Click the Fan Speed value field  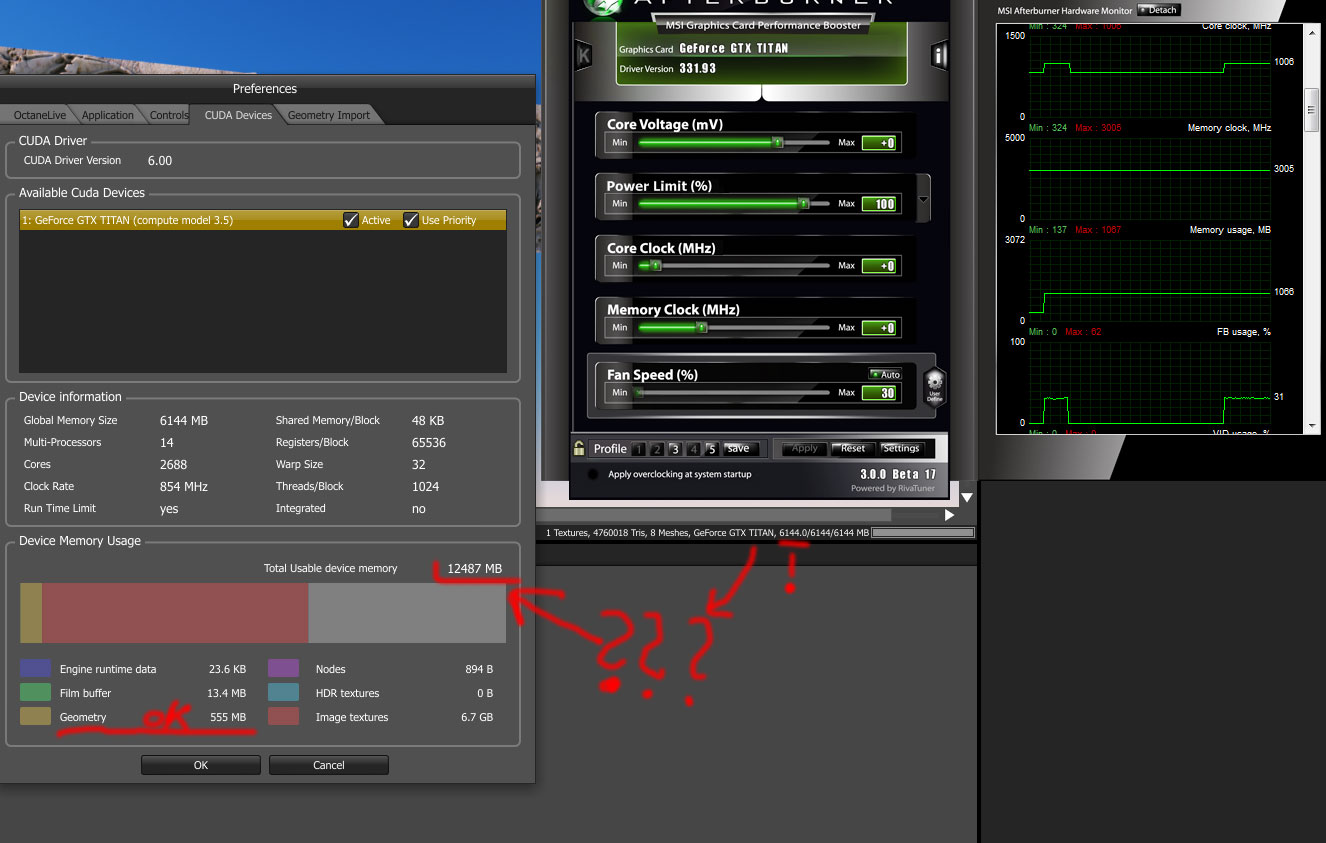[x=880, y=393]
